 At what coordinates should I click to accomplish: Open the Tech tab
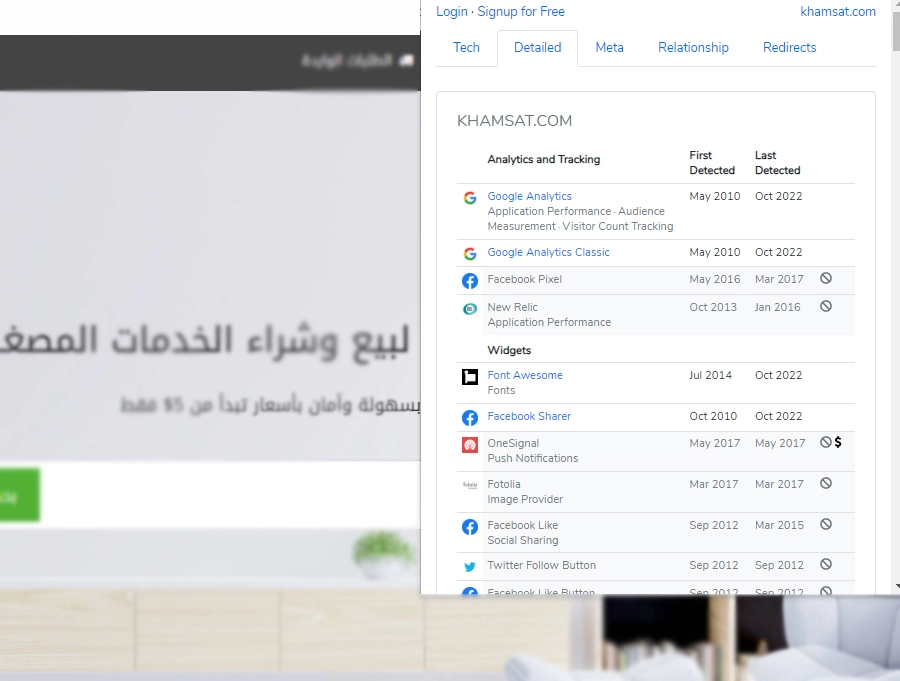[x=466, y=48]
